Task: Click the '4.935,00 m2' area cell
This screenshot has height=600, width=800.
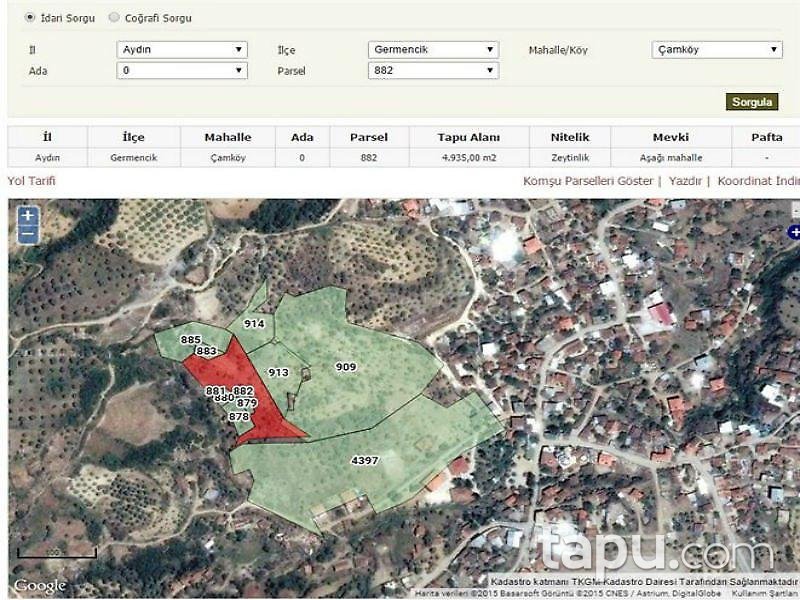Action: point(469,158)
